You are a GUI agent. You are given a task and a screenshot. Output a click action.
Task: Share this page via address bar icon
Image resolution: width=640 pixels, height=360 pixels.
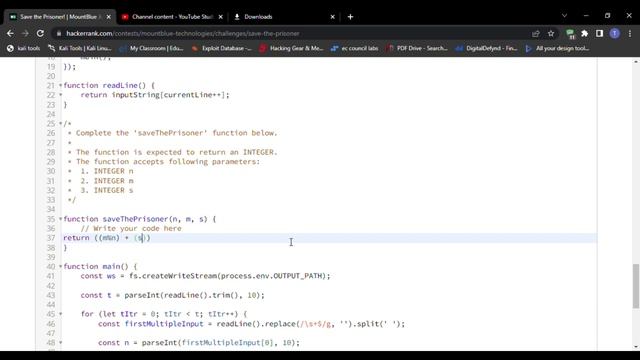tap(536, 33)
